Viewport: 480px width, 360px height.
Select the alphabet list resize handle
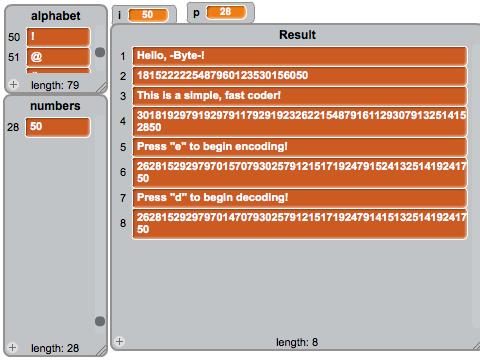coord(102,87)
